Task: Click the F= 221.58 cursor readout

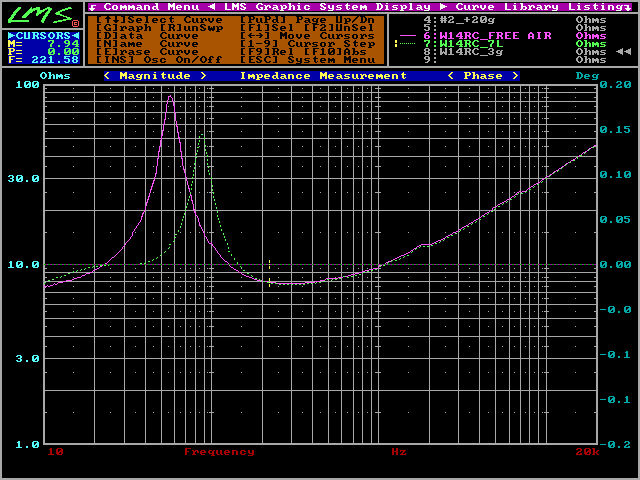Action: [x=43, y=60]
